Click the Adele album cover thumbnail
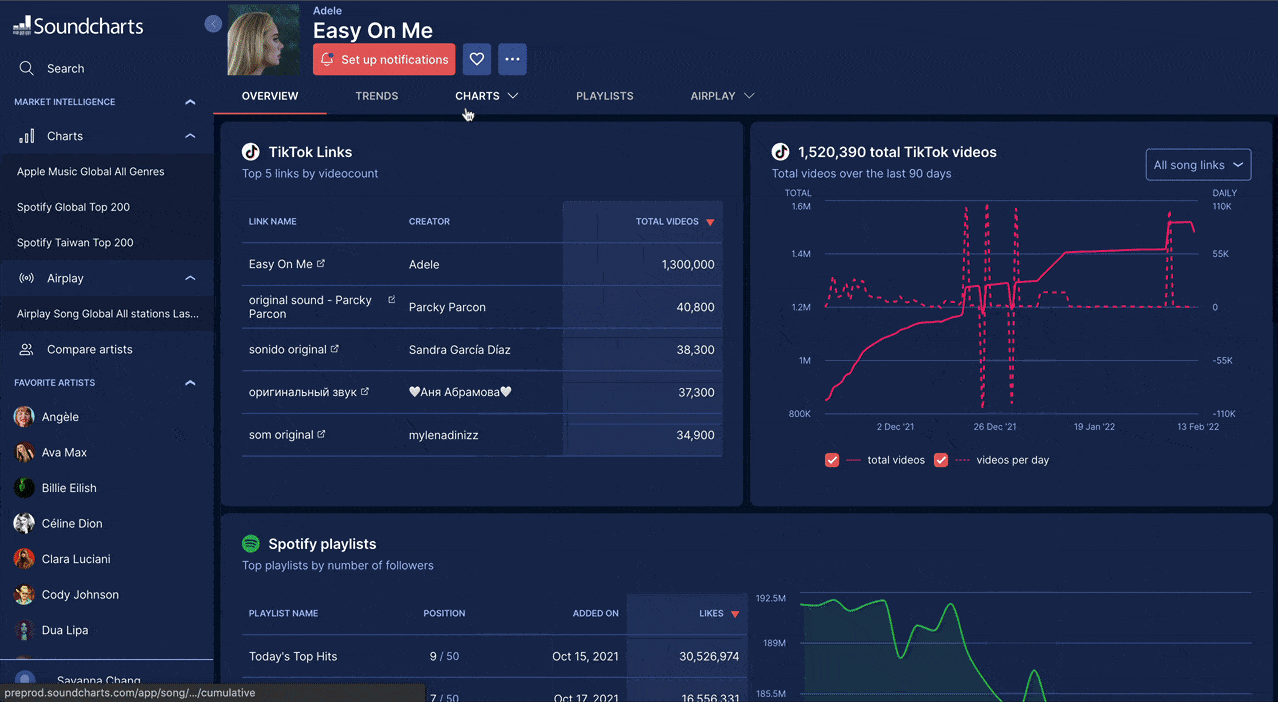Screen dimensions: 1278x702 [x=263, y=40]
